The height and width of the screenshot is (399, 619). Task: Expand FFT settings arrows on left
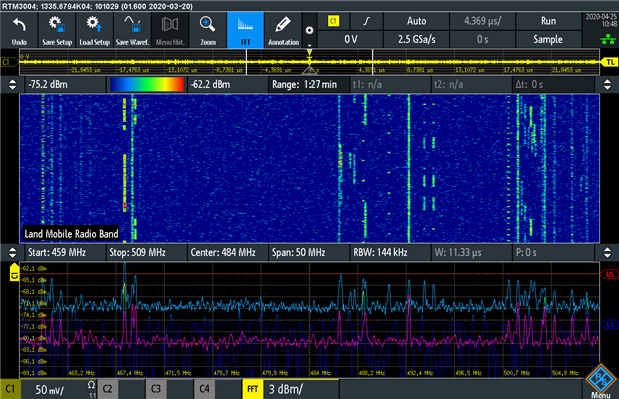pyautogui.click(x=12, y=253)
